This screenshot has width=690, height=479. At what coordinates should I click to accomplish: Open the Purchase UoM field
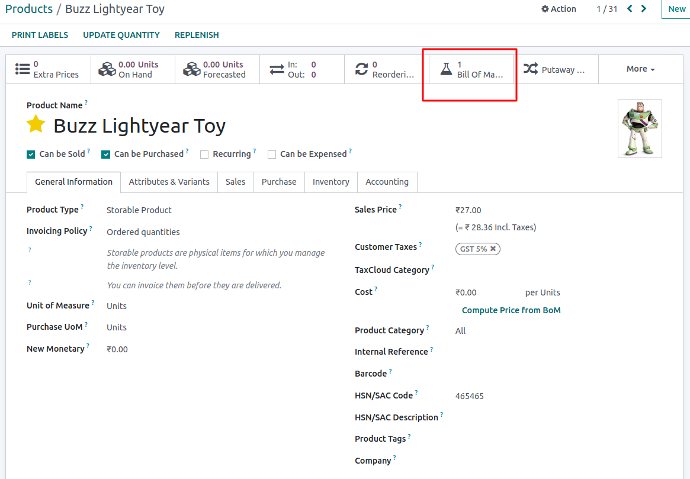117,327
